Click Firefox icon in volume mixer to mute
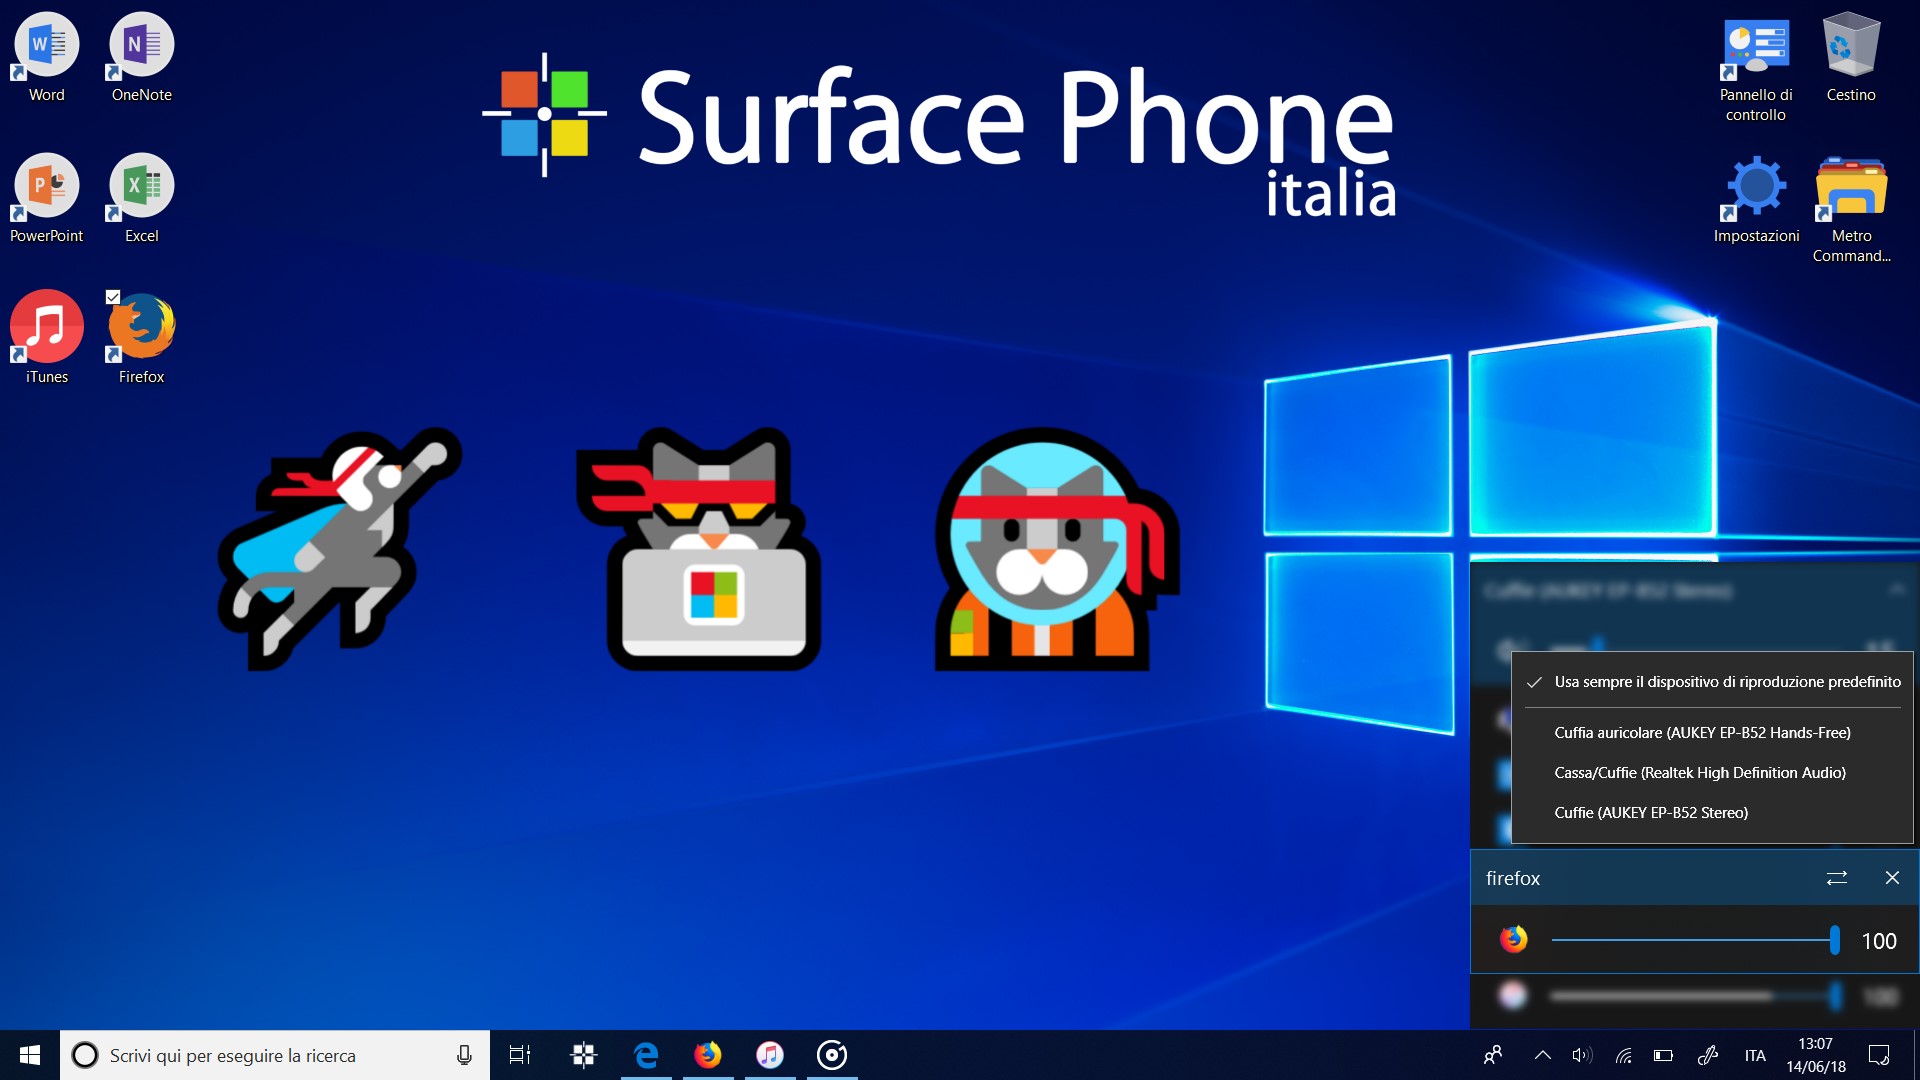This screenshot has height=1080, width=1920. pyautogui.click(x=1513, y=939)
